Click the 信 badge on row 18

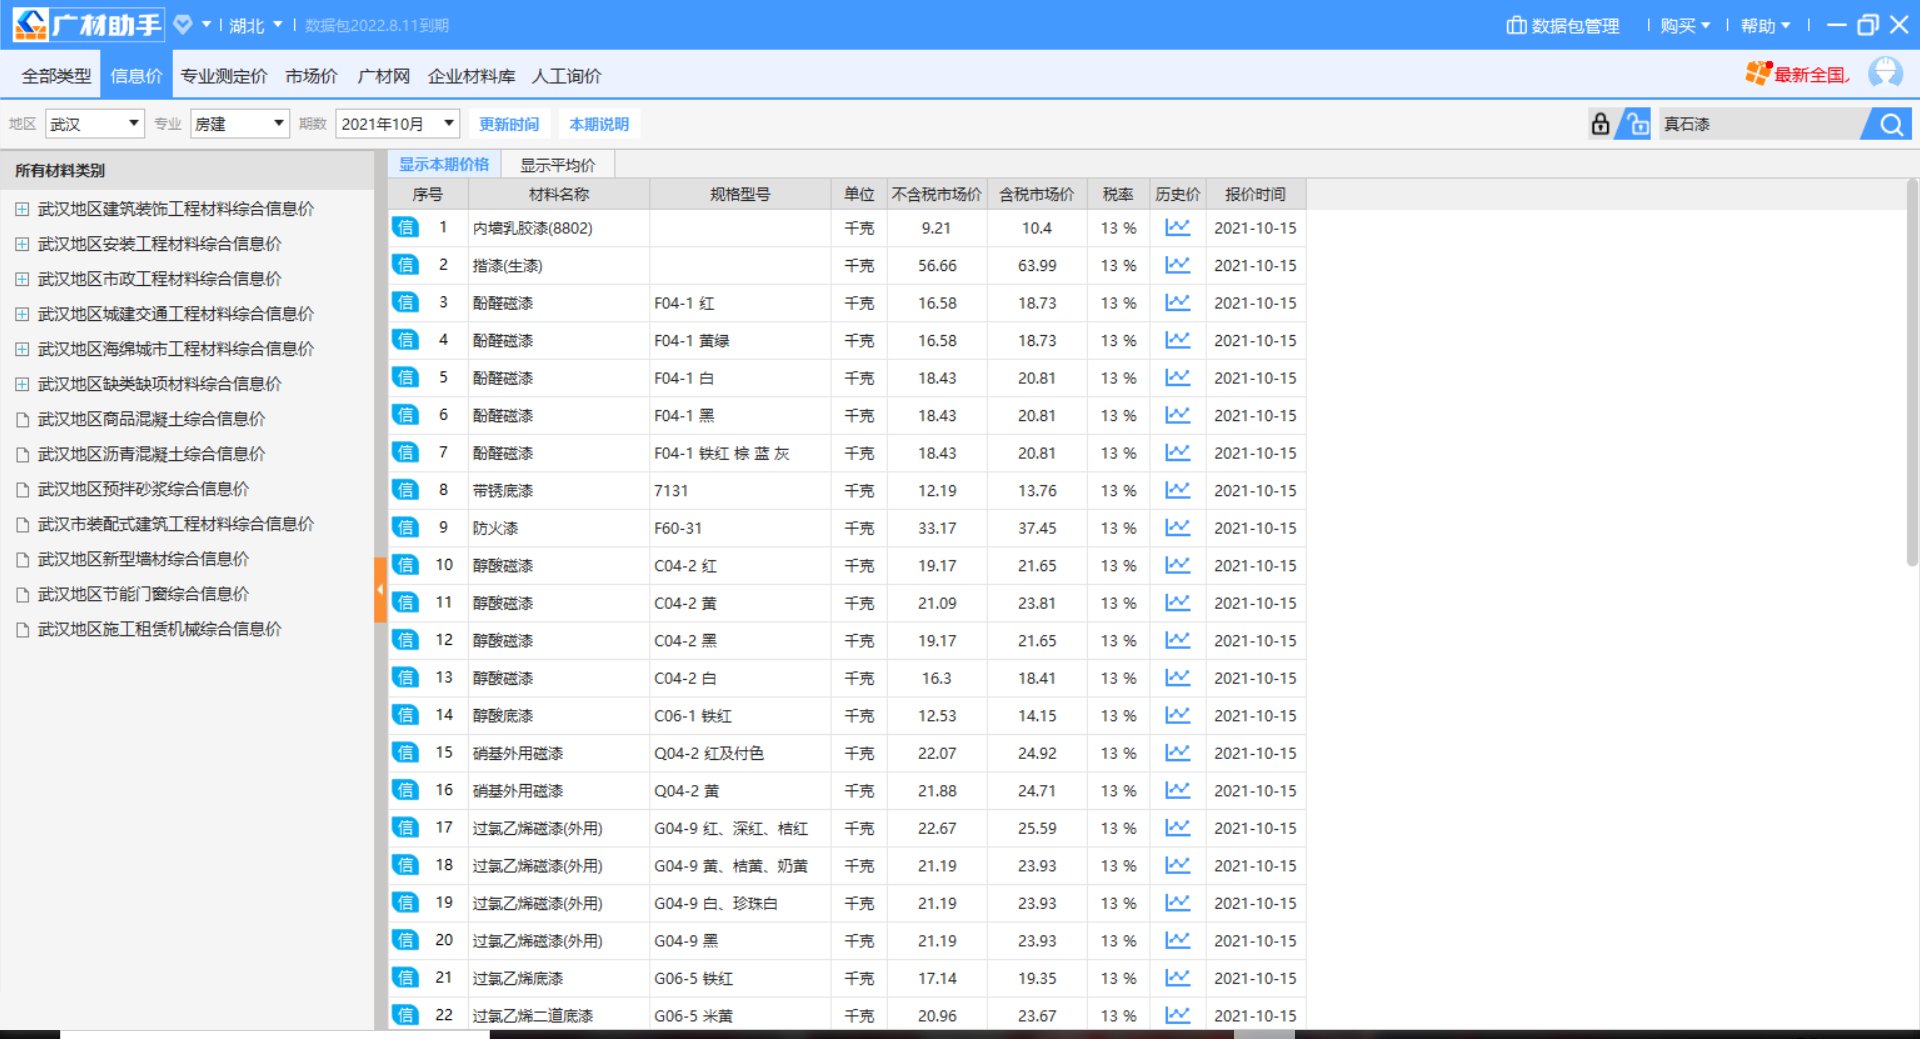(x=405, y=865)
